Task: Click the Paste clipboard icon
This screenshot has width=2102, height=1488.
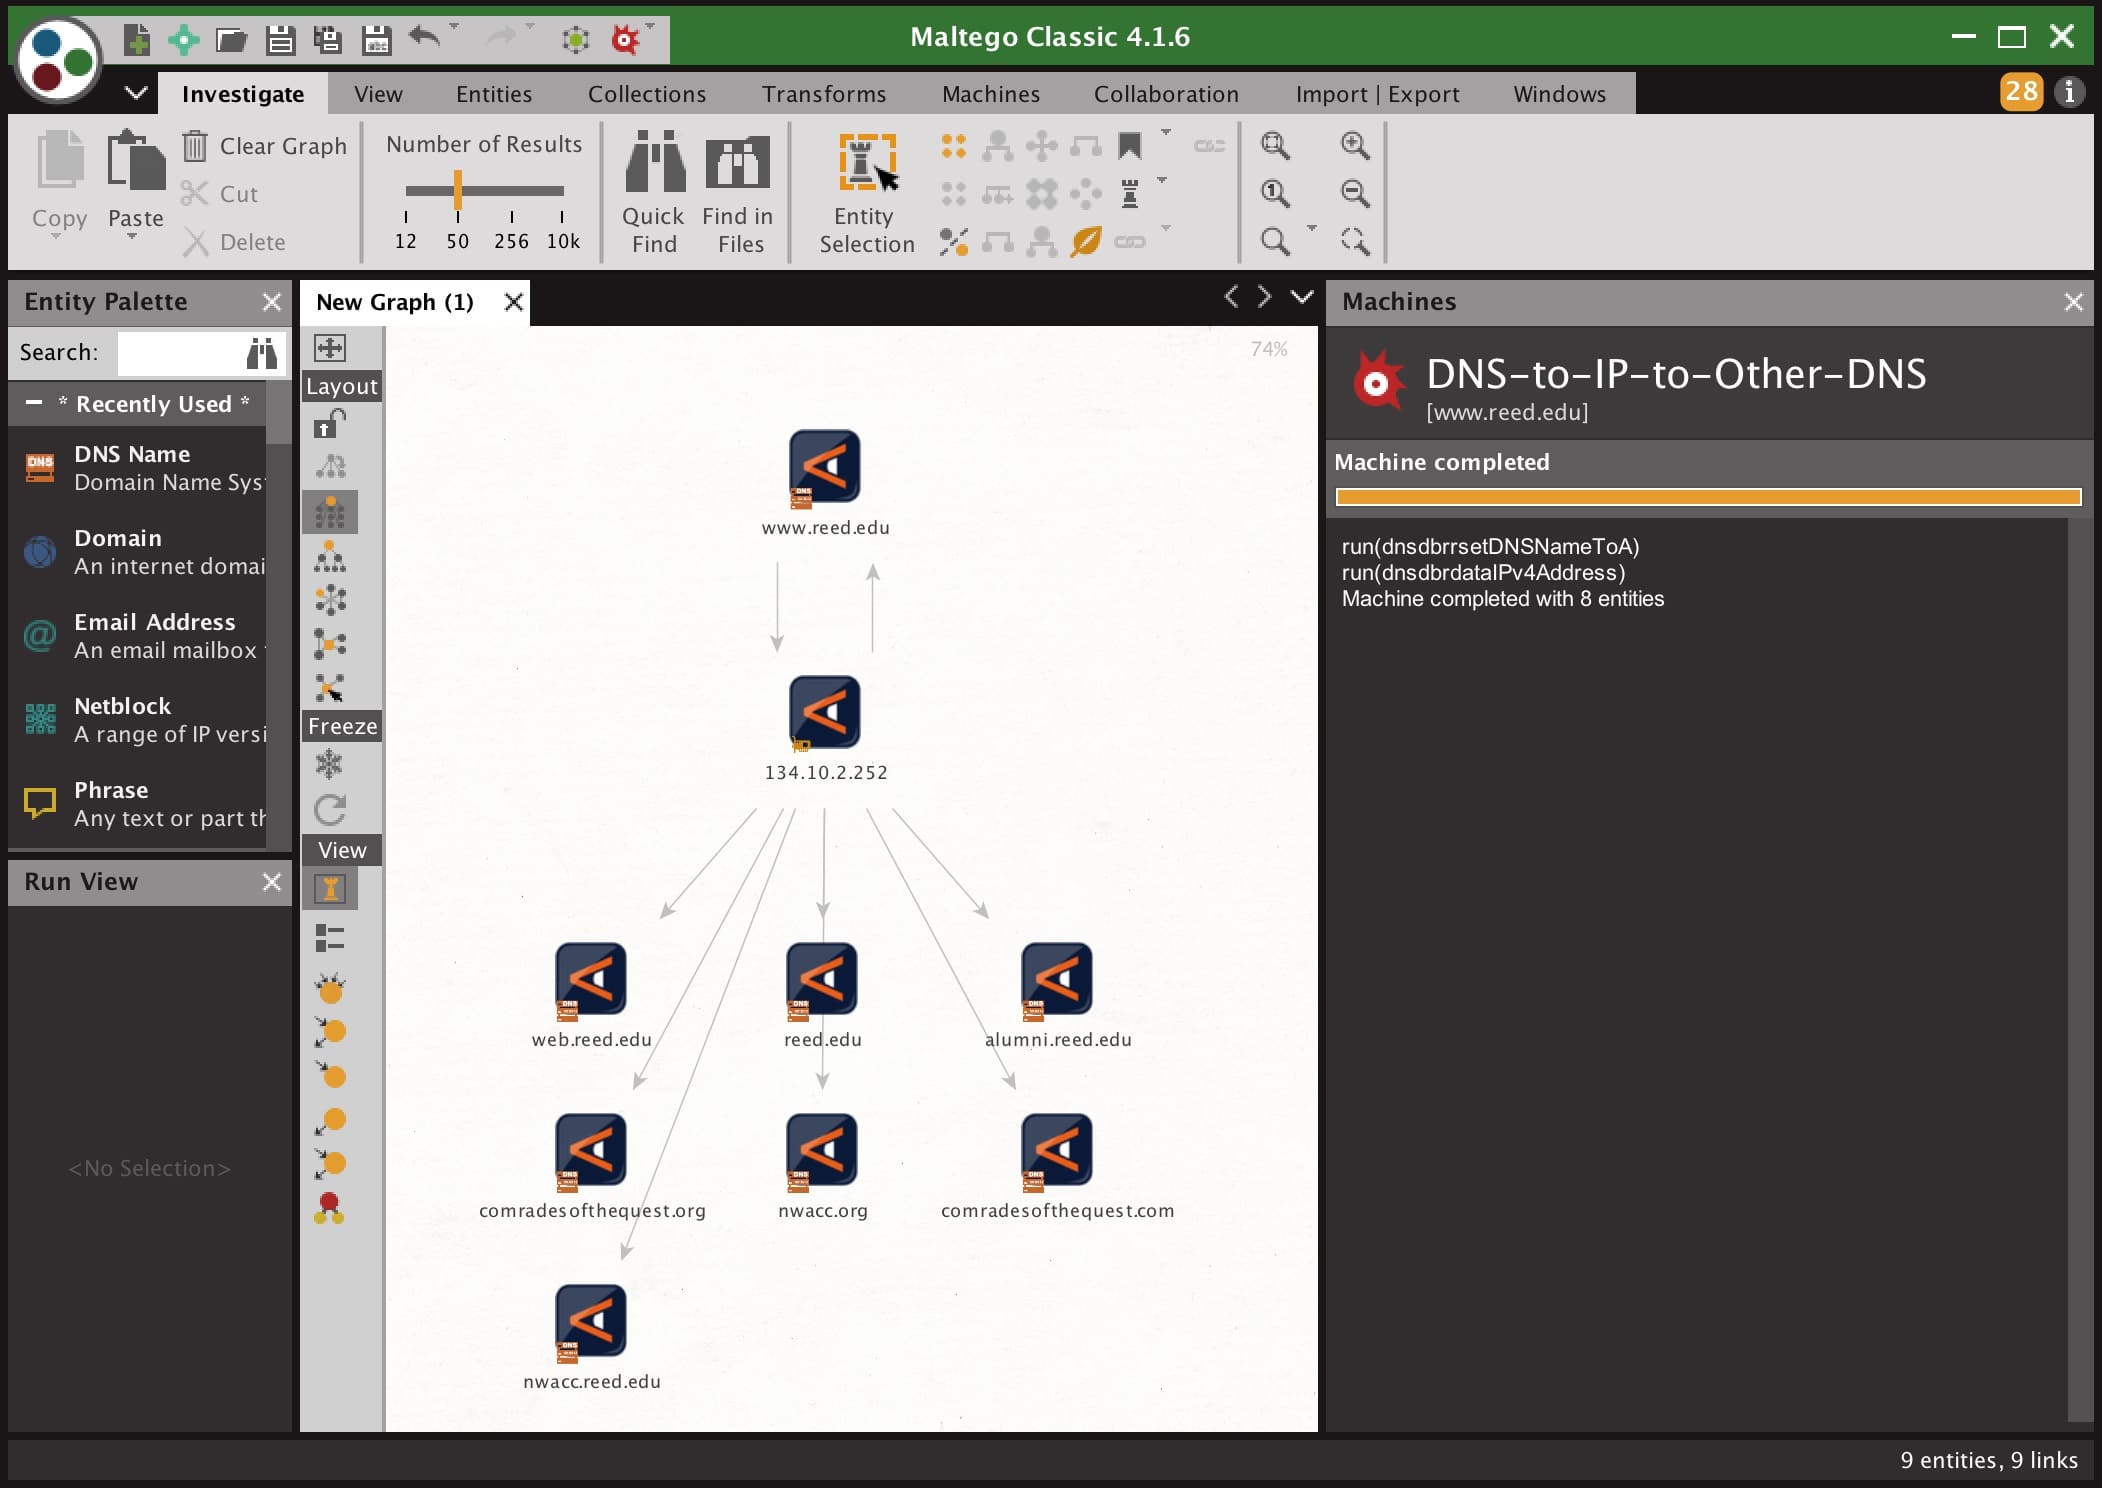Action: coord(136,159)
